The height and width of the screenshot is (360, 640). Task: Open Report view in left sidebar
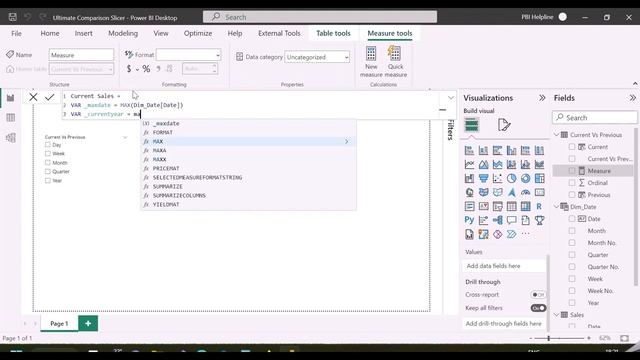11,98
